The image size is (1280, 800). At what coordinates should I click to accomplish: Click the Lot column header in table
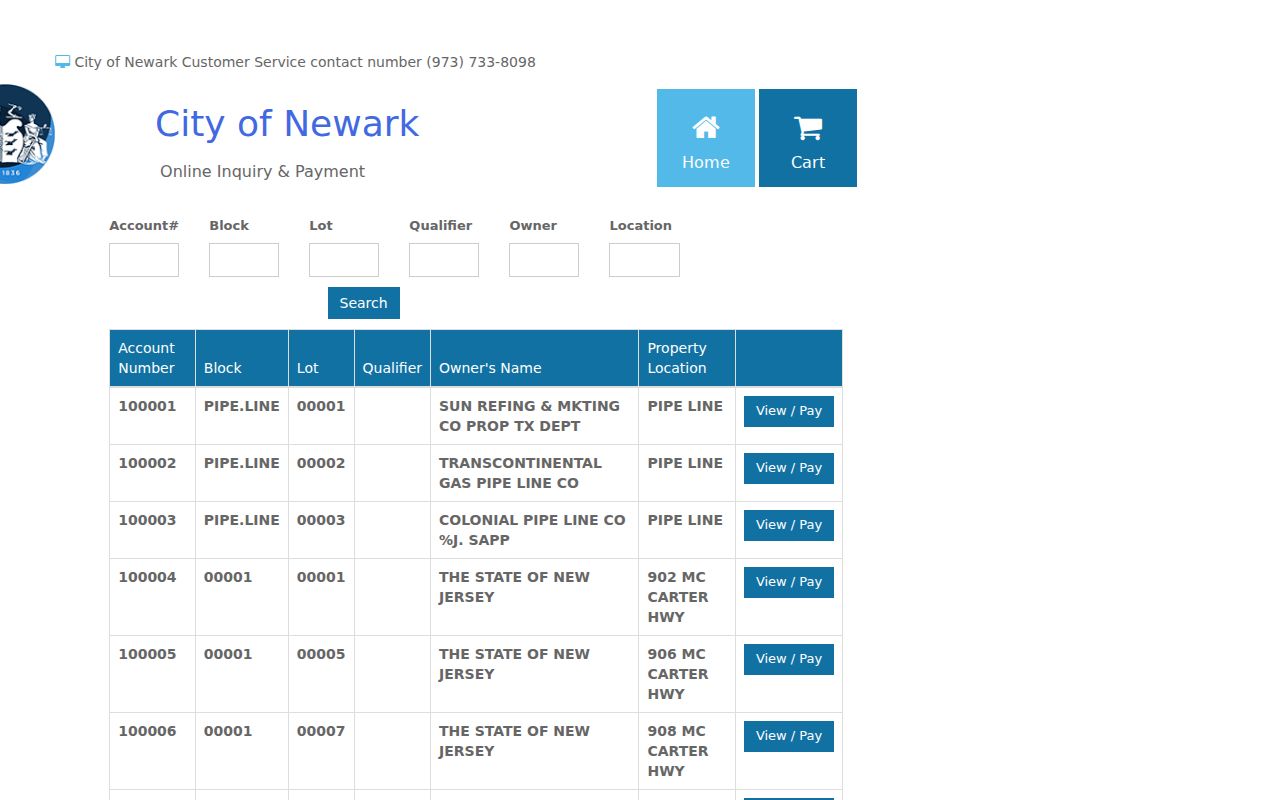point(321,358)
